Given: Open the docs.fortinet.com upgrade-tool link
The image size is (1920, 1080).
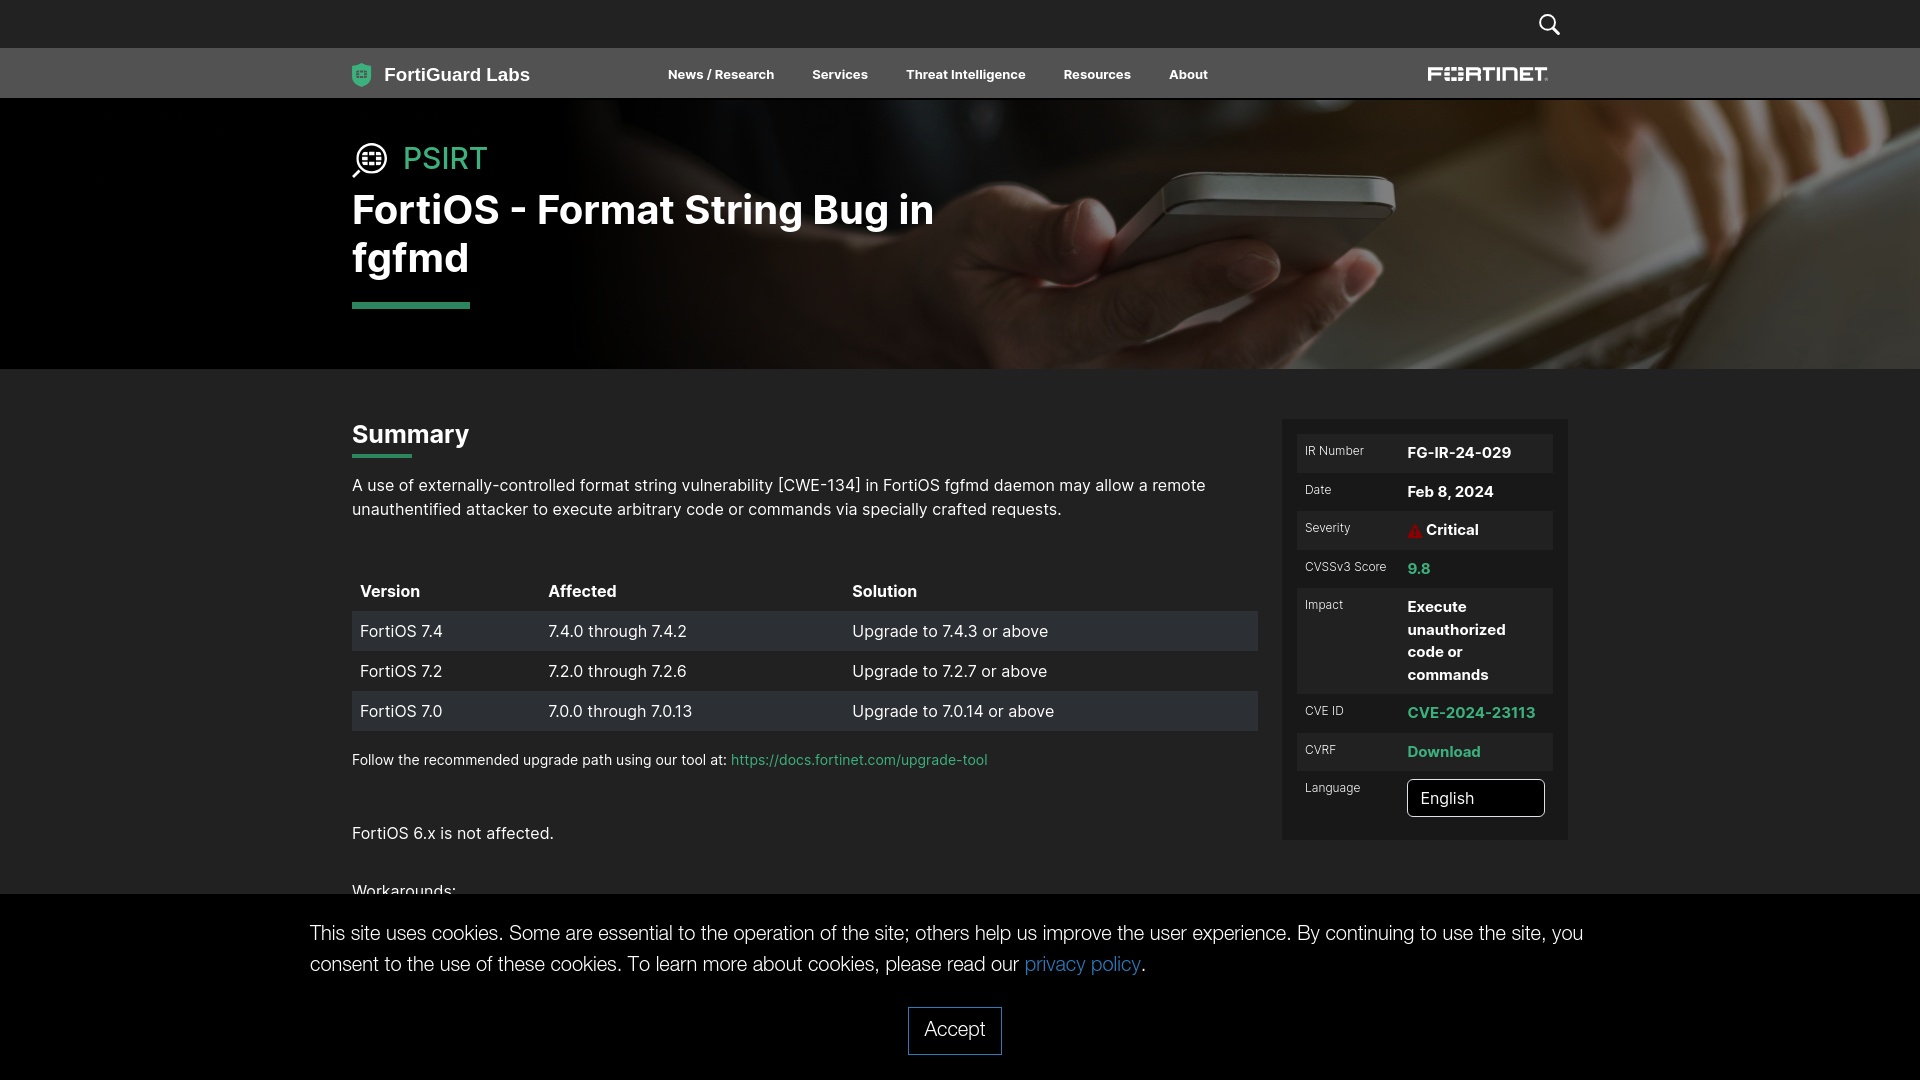Looking at the screenshot, I should [859, 760].
